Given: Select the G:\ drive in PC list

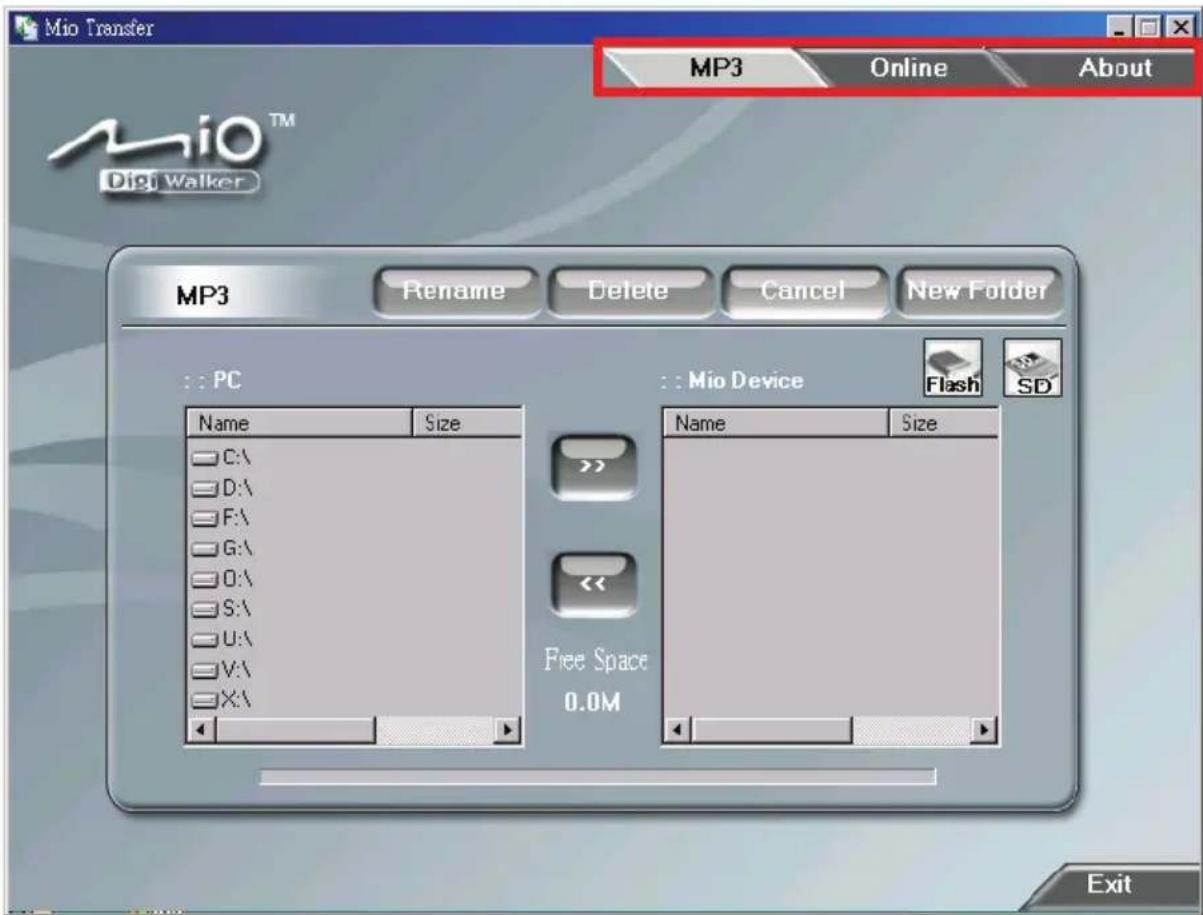Looking at the screenshot, I should [222, 548].
